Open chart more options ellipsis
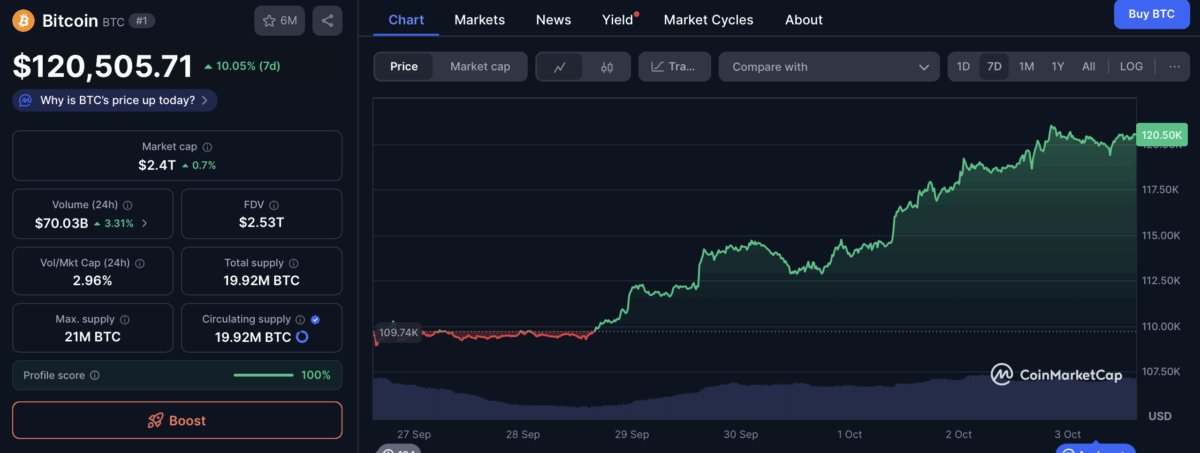 1174,66
